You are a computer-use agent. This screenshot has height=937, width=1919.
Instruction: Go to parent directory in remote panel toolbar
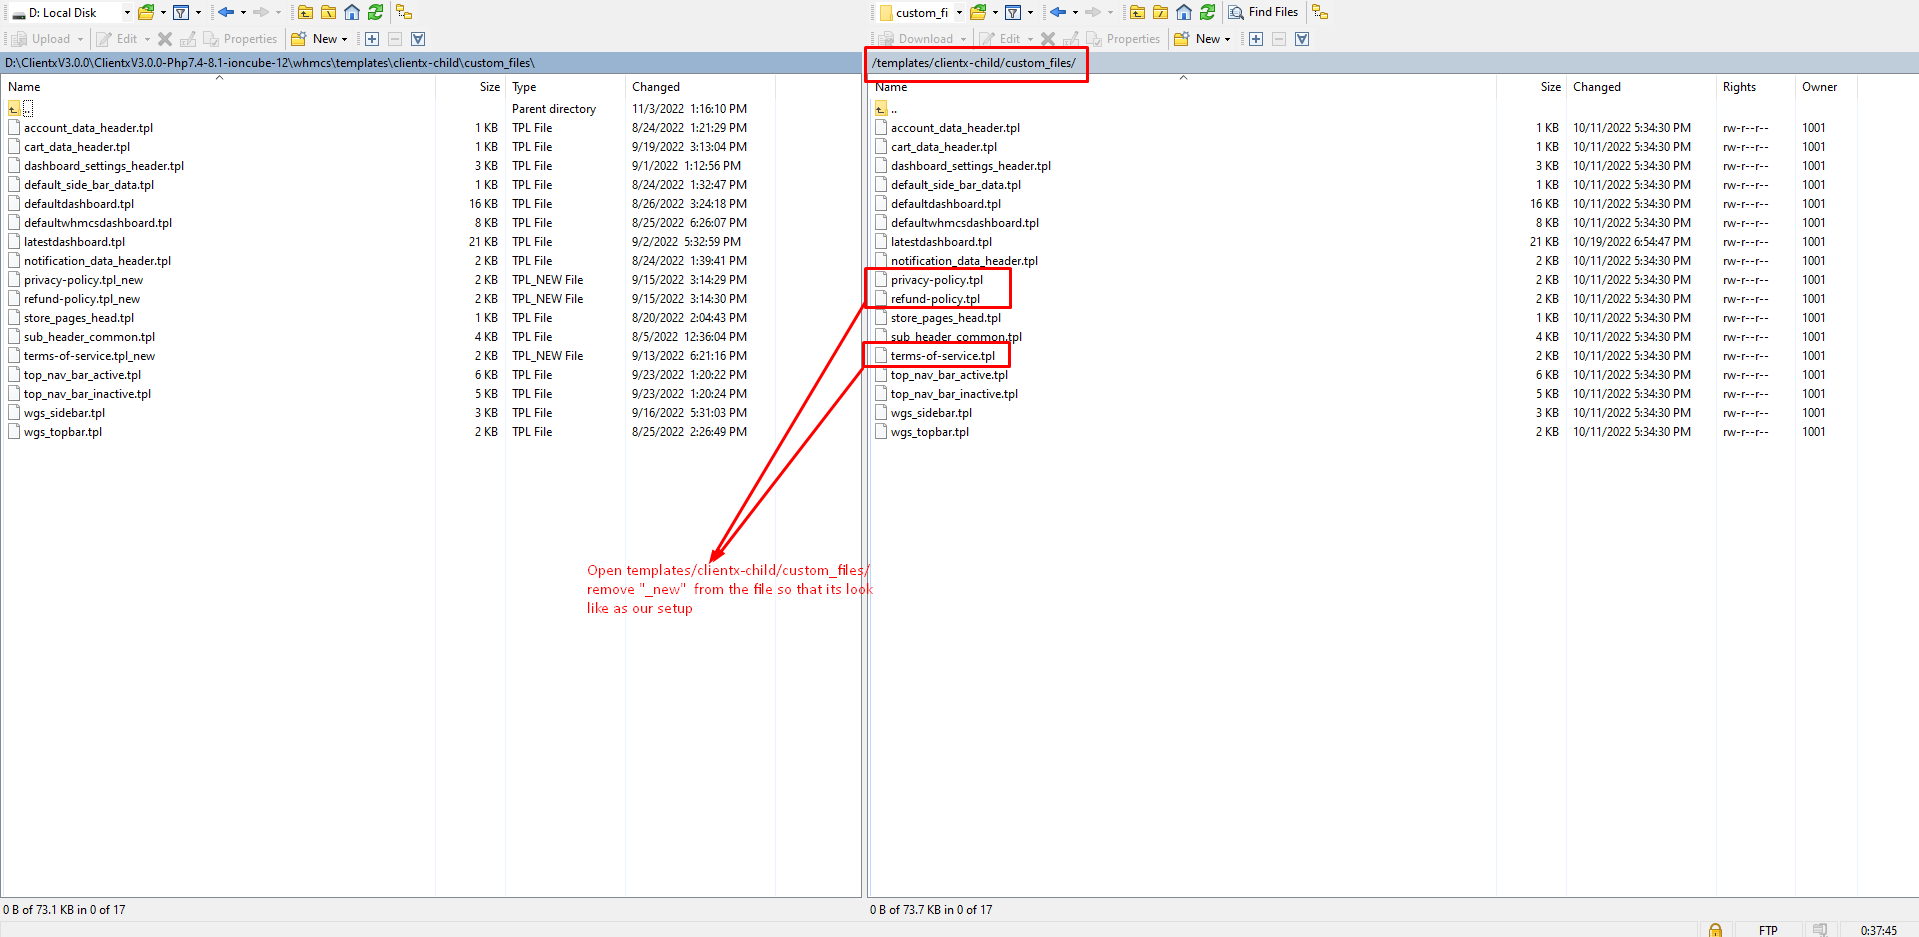pos(1137,12)
